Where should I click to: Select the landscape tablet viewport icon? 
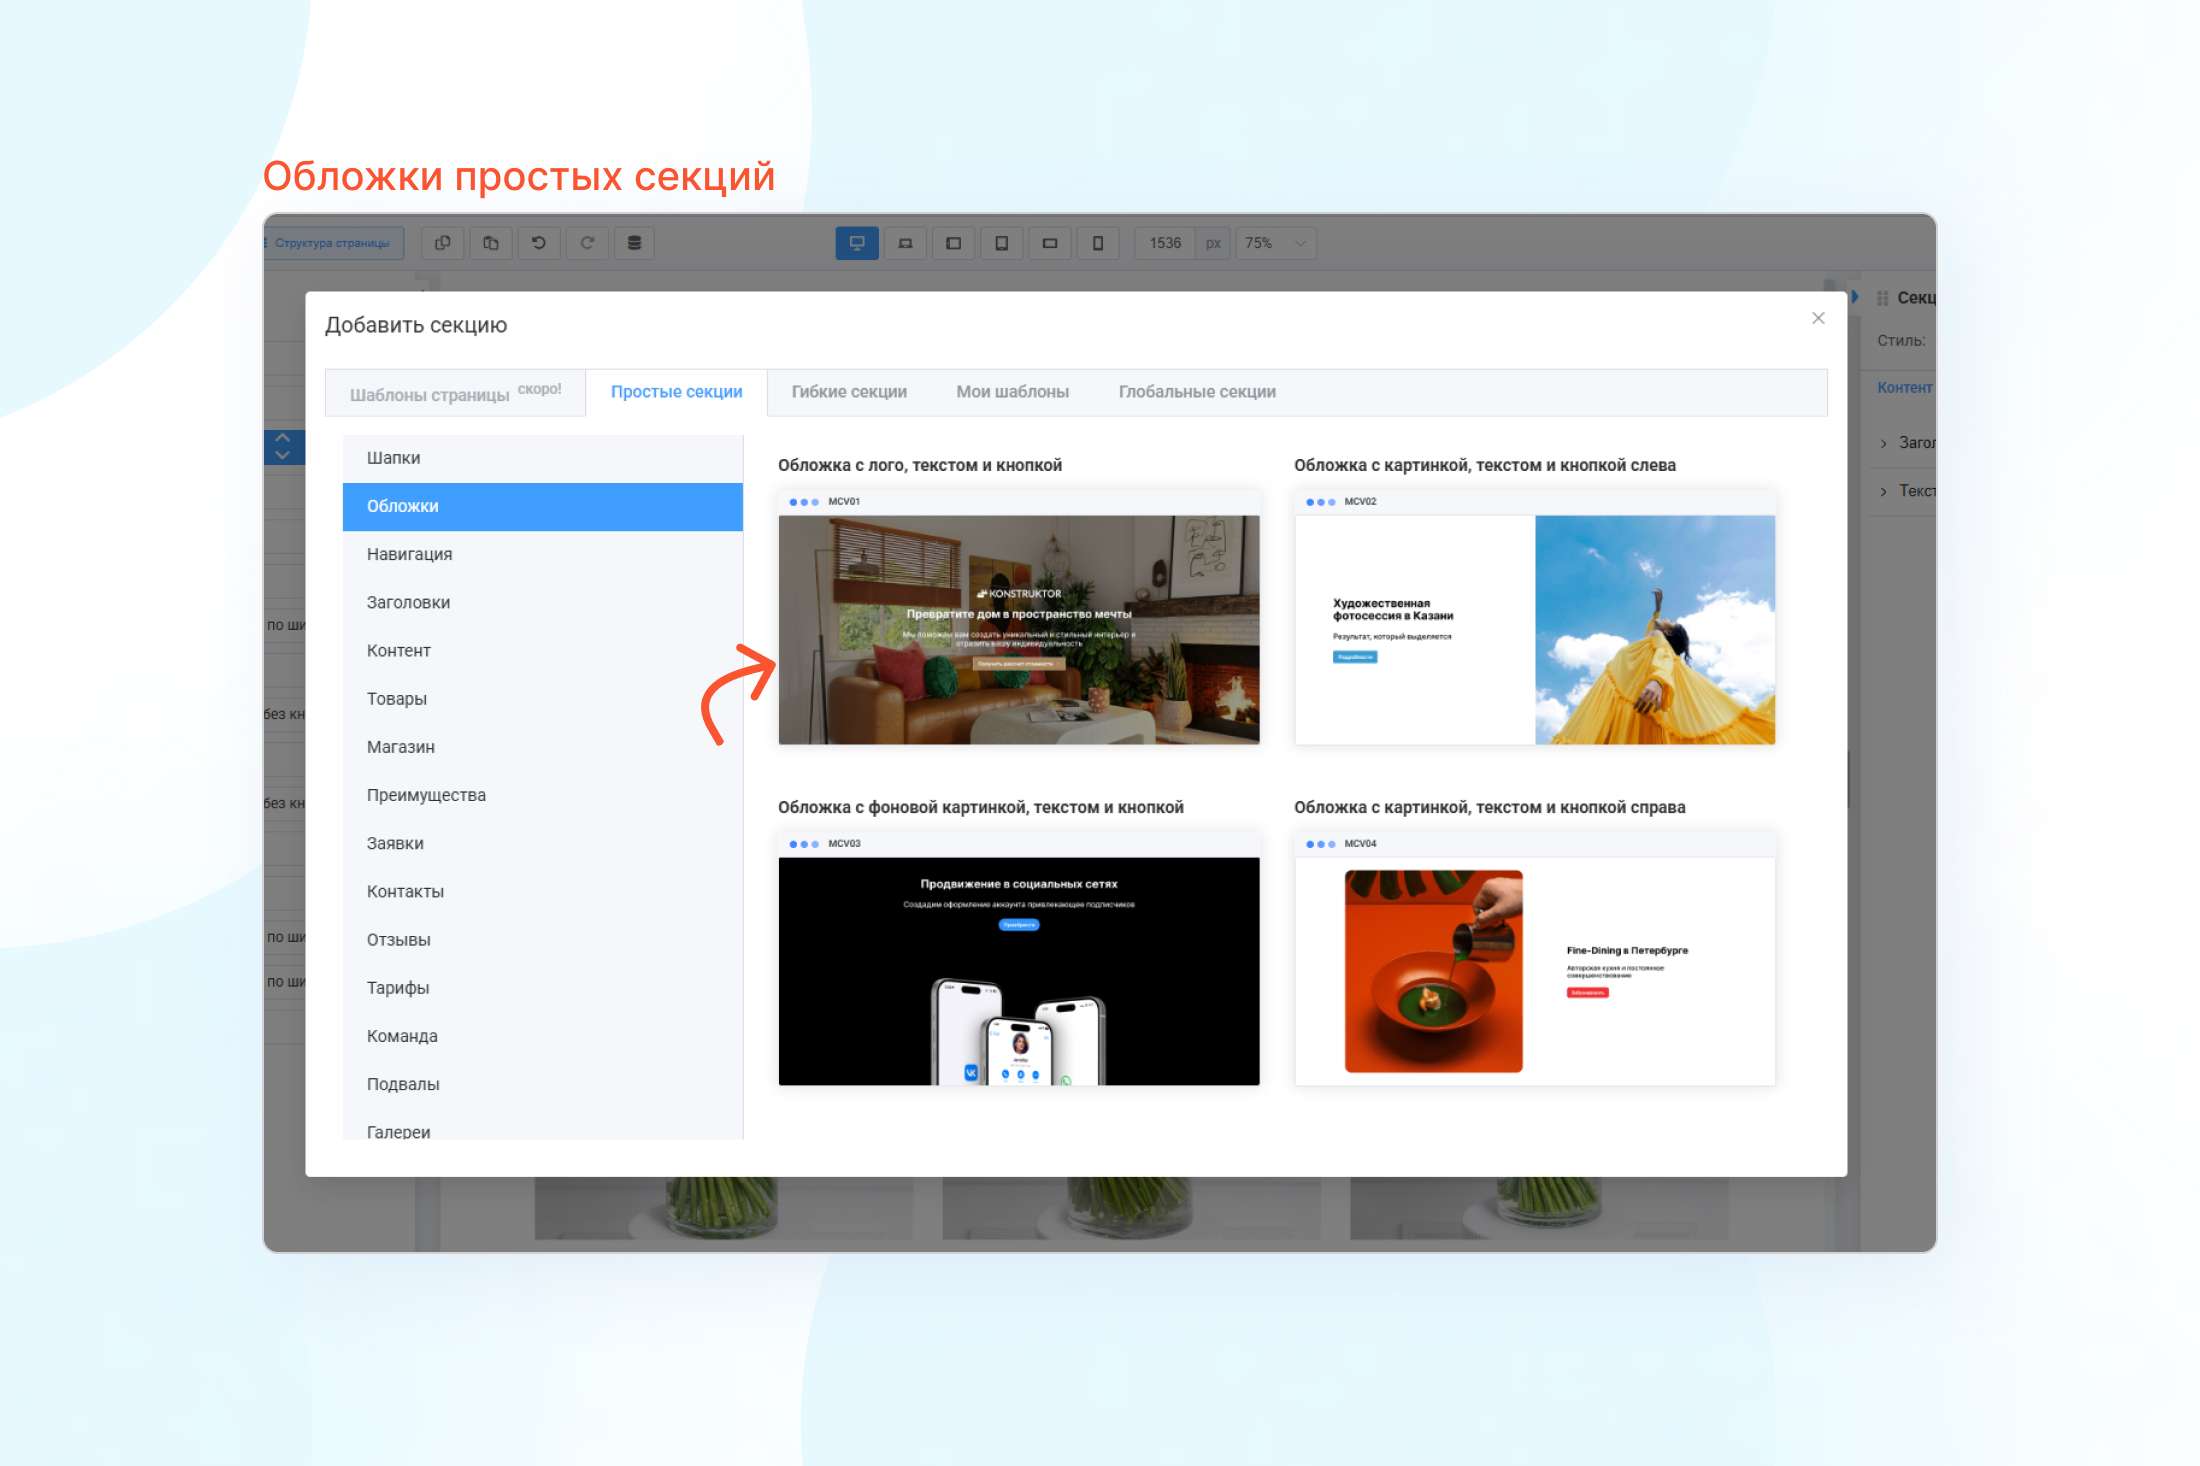[953, 243]
